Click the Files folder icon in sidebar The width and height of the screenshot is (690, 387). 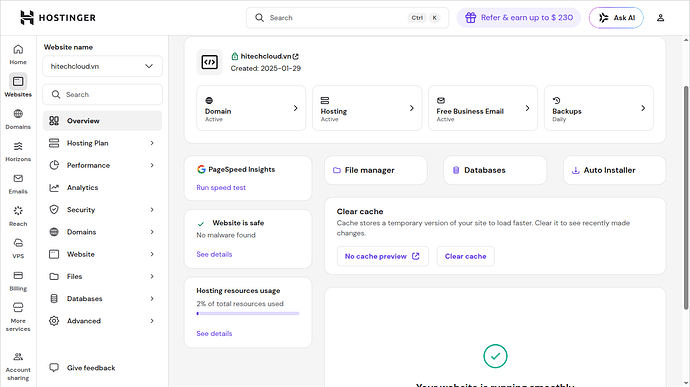54,276
